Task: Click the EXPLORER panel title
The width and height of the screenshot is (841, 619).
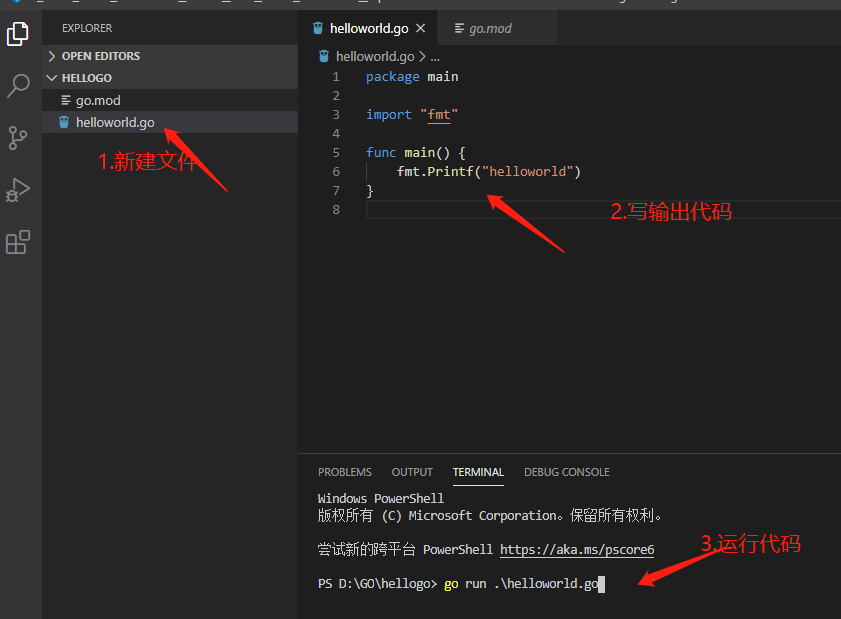Action: [x=87, y=28]
